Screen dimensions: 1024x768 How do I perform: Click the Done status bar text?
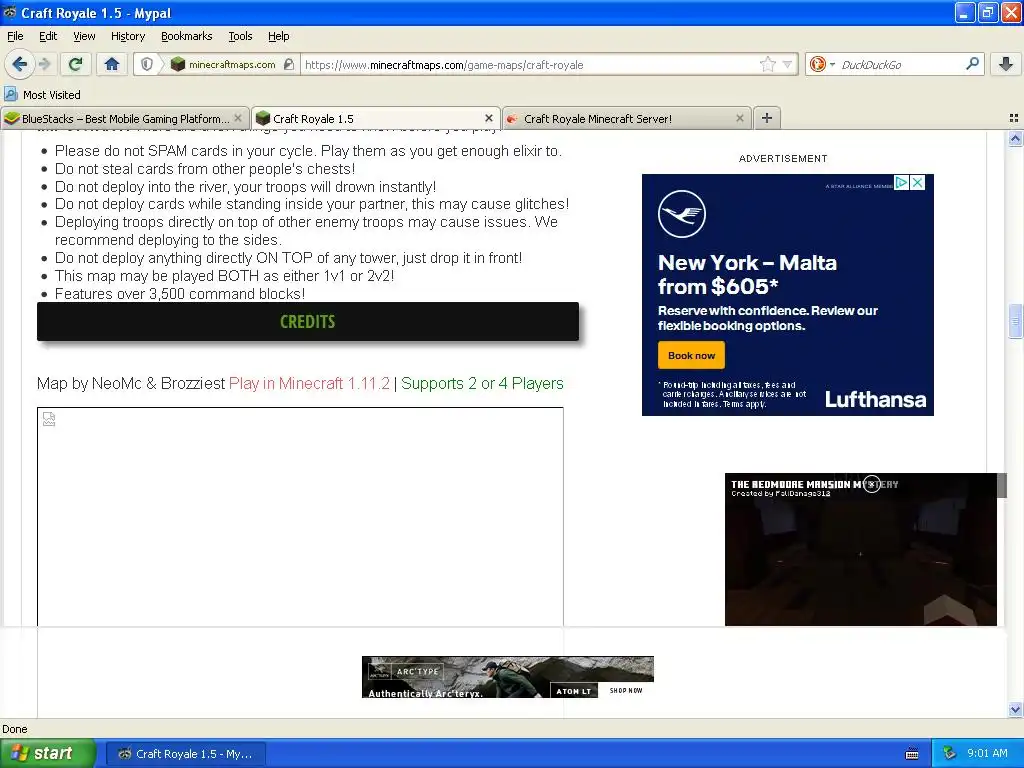click(x=14, y=729)
